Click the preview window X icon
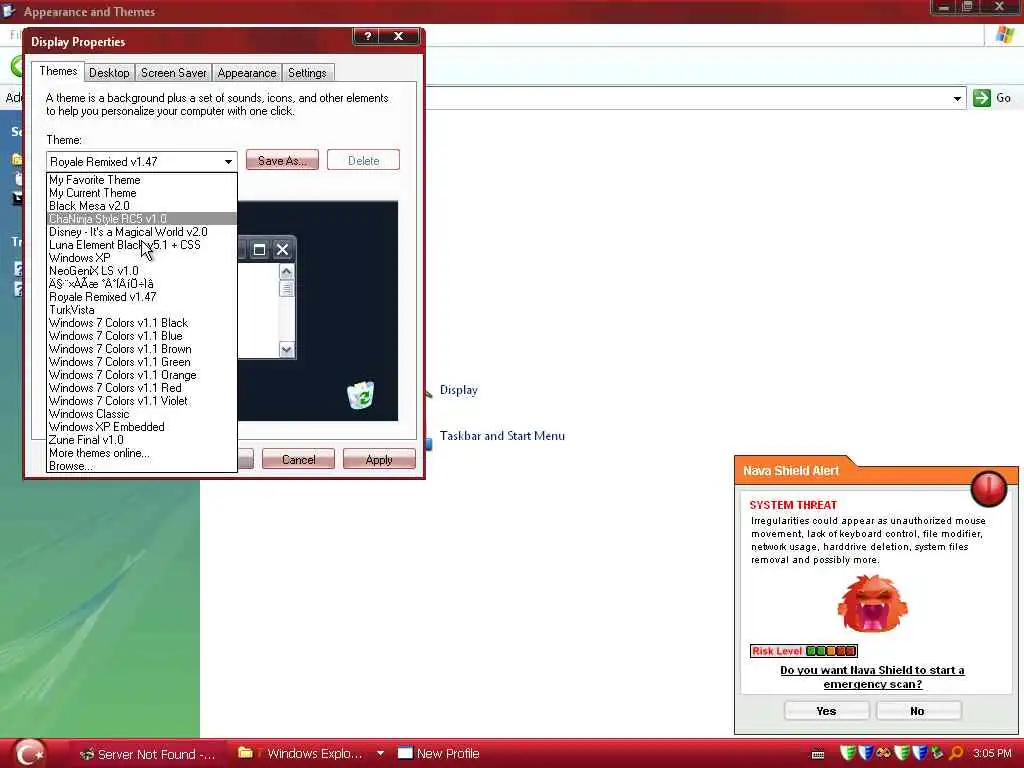1024x768 pixels. (282, 249)
